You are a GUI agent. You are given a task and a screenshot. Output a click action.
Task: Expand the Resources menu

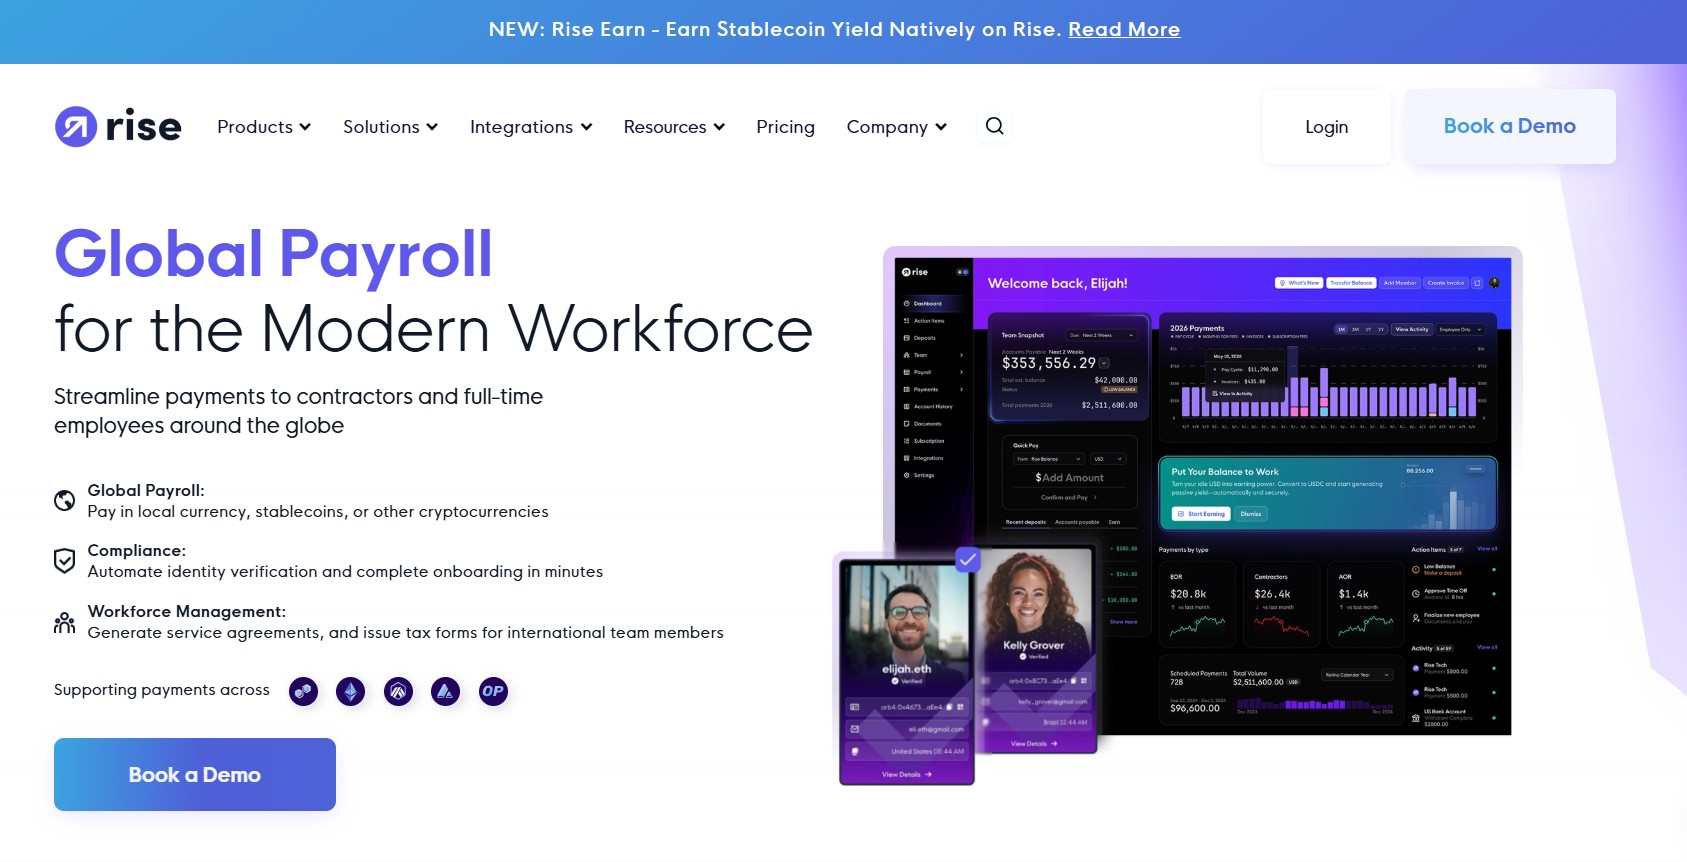[x=674, y=127]
